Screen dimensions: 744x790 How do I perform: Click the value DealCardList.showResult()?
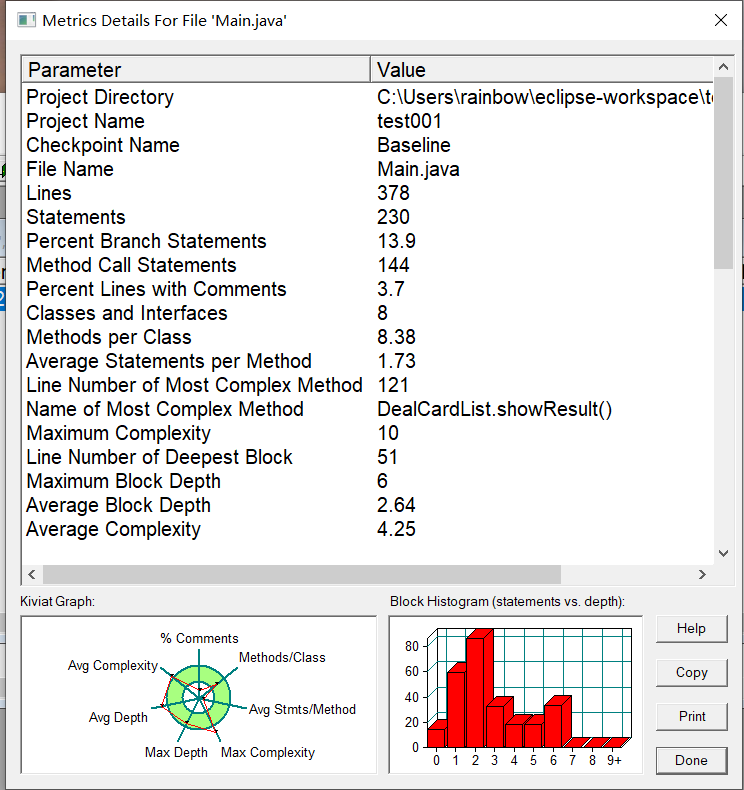click(x=495, y=409)
